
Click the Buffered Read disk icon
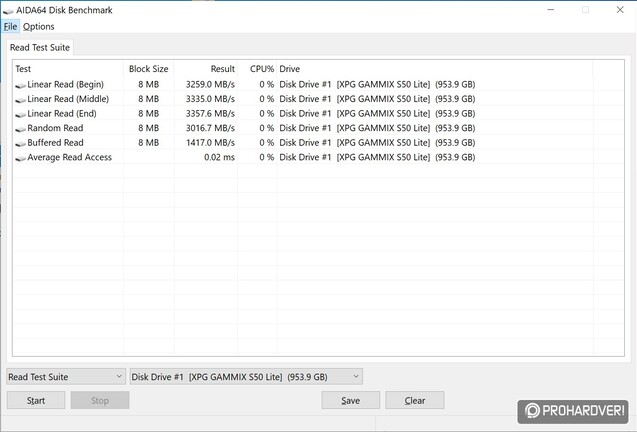click(20, 144)
